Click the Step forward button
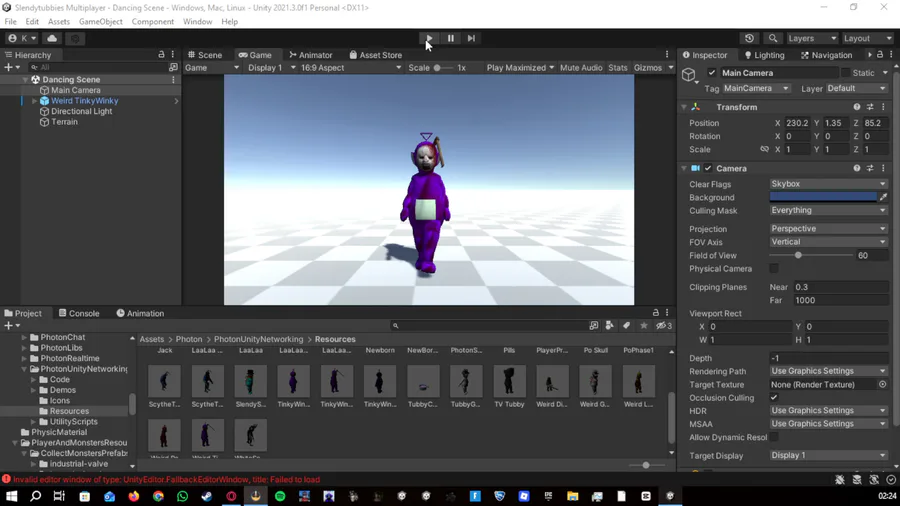The image size is (900, 506). click(x=471, y=38)
